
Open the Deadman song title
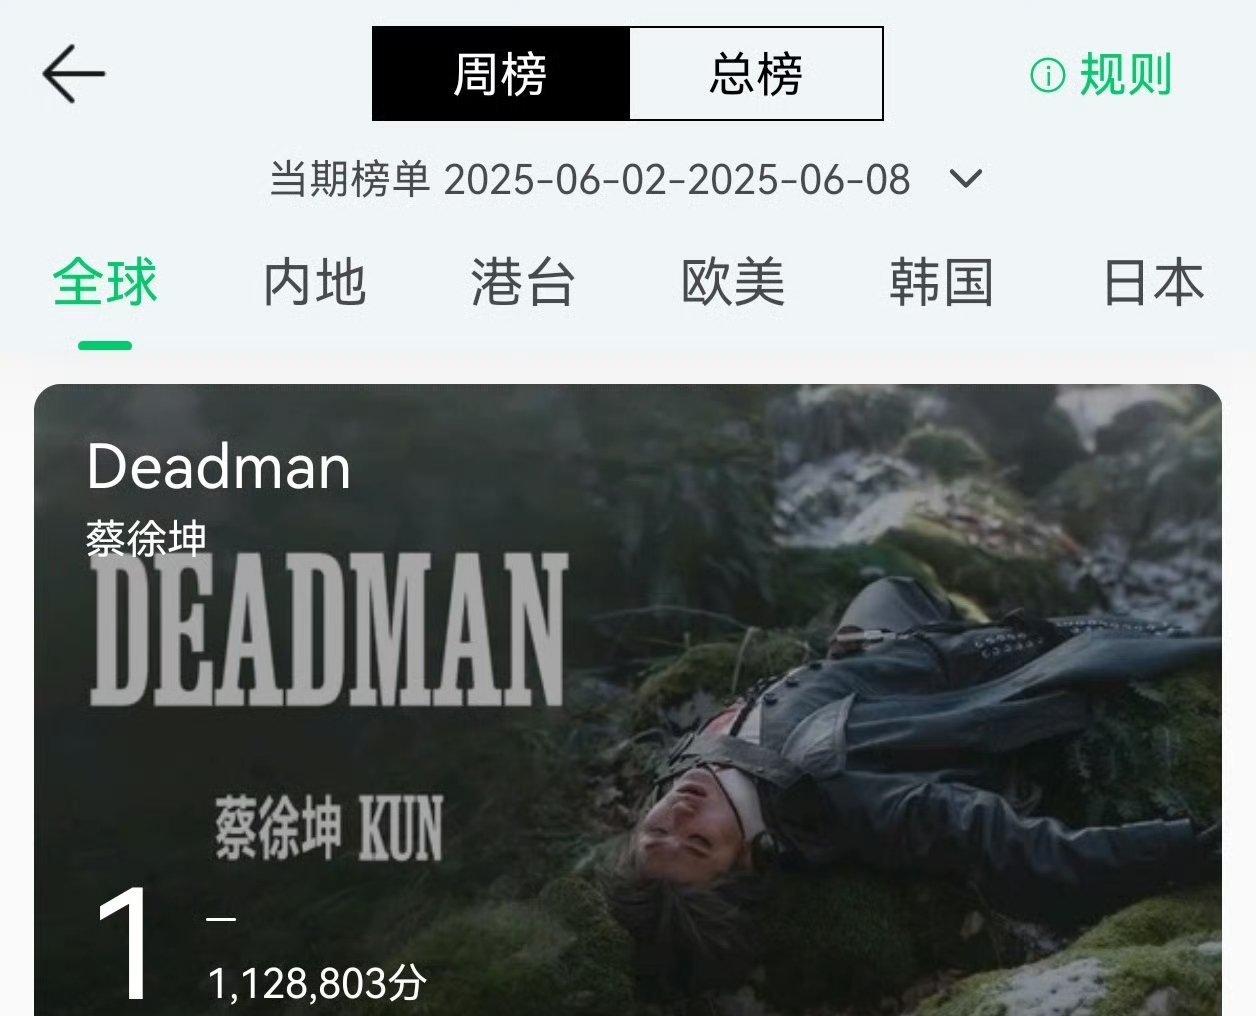(219, 467)
